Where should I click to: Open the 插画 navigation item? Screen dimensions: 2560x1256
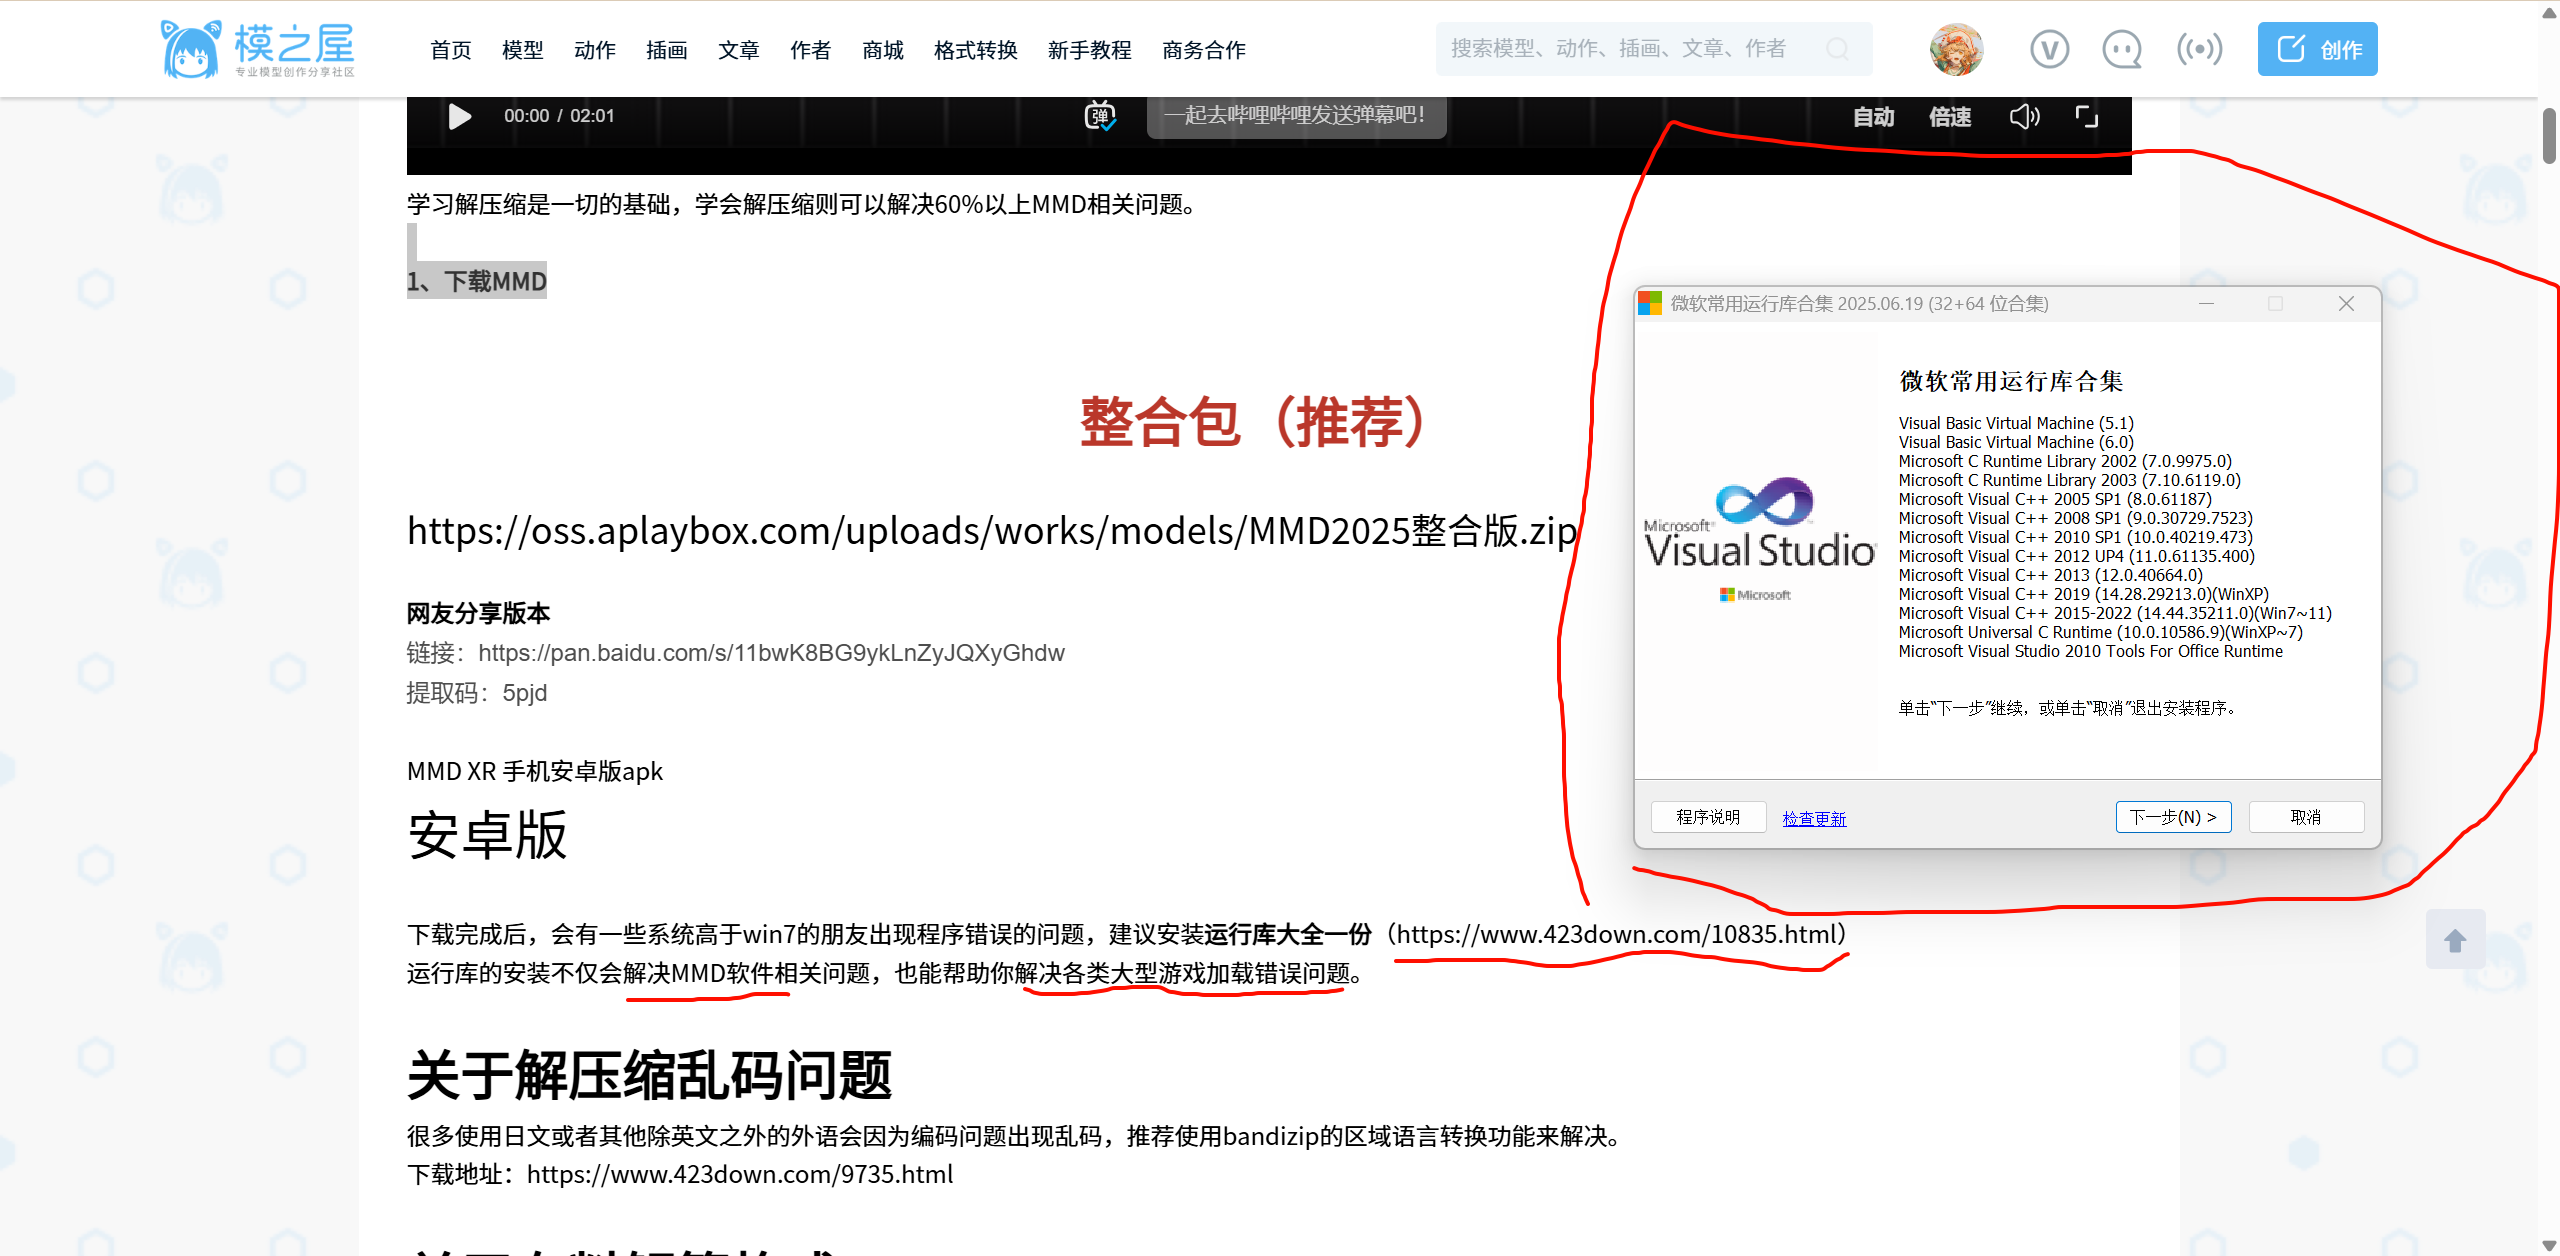click(x=666, y=50)
